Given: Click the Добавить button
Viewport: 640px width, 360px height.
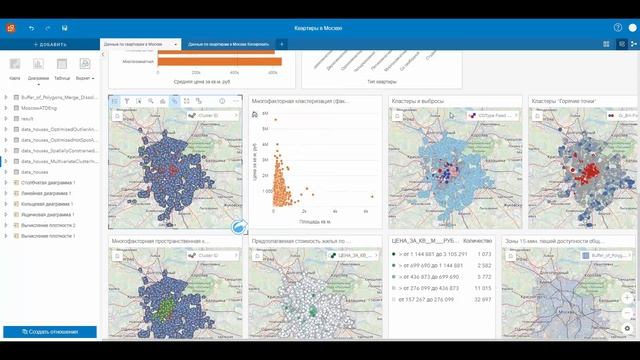Looking at the screenshot, I should pos(50,44).
